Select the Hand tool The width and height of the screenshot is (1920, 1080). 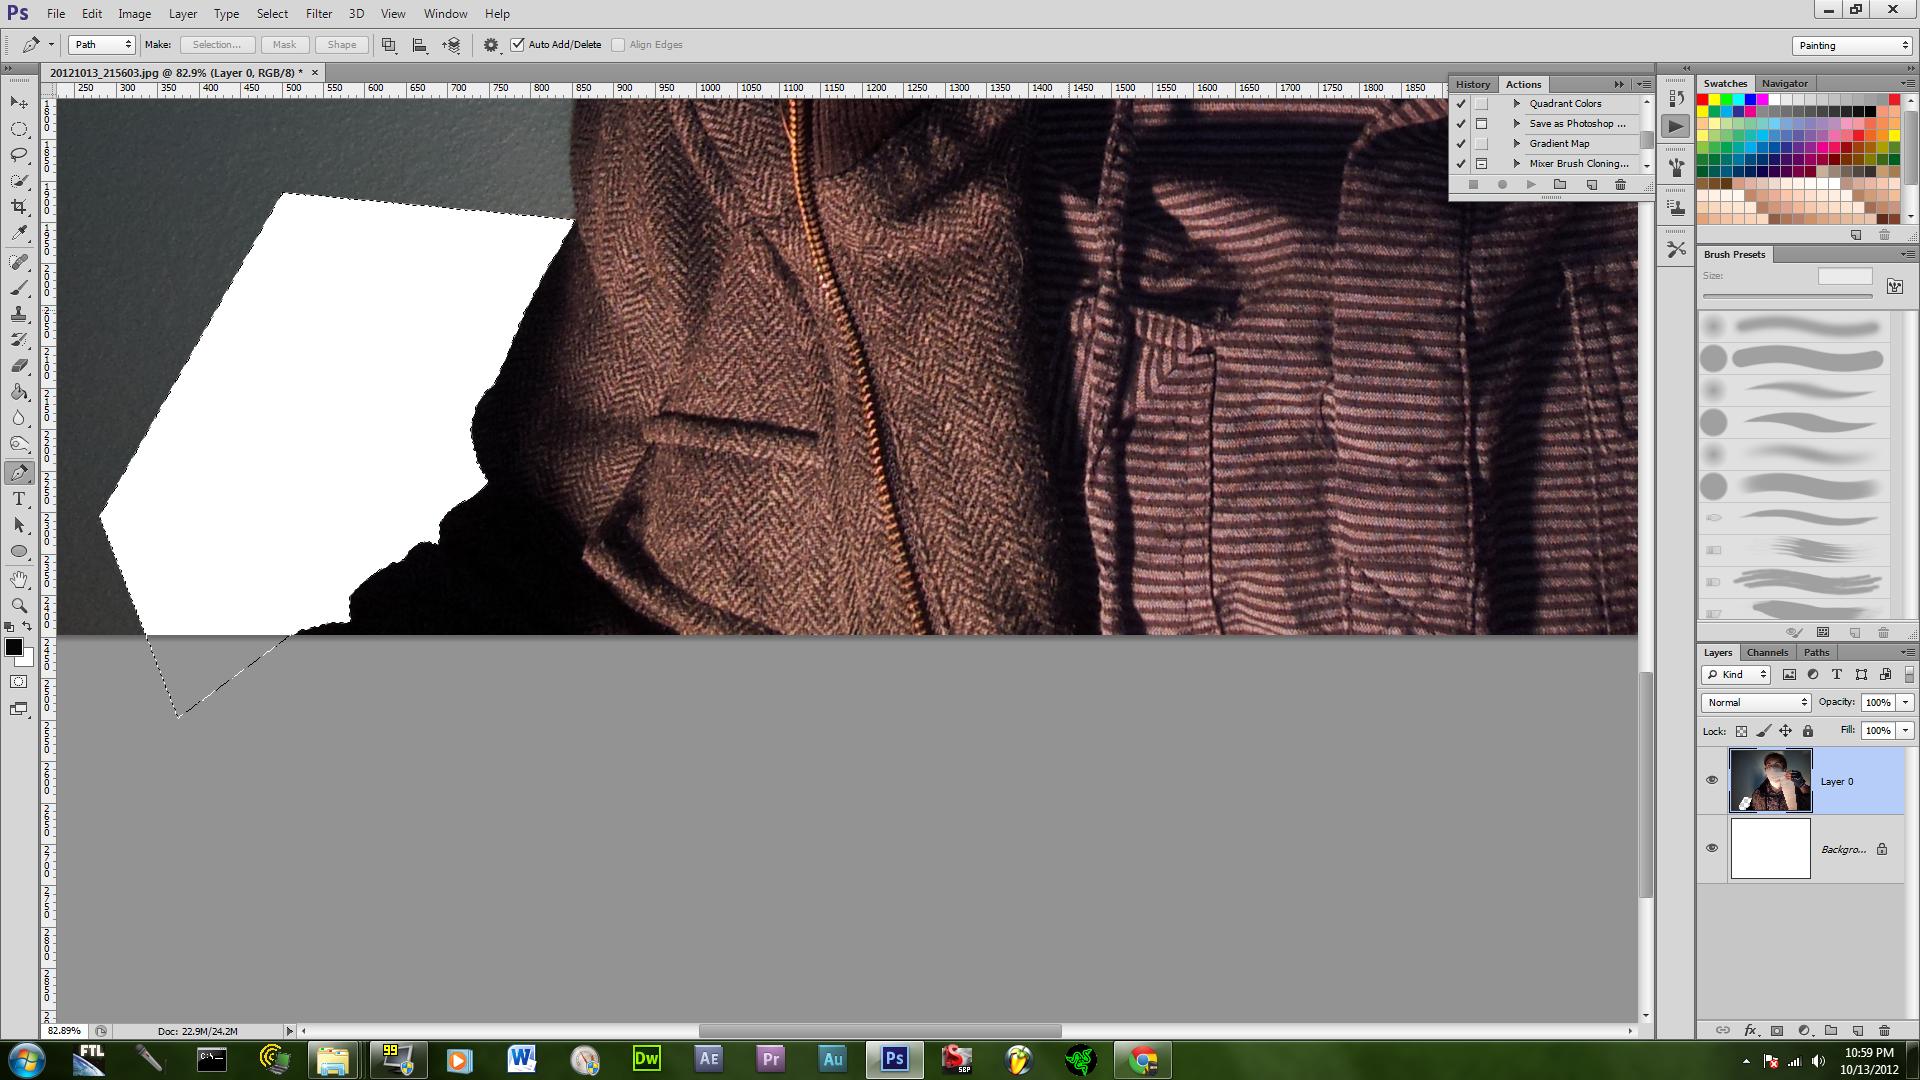pyautogui.click(x=19, y=579)
